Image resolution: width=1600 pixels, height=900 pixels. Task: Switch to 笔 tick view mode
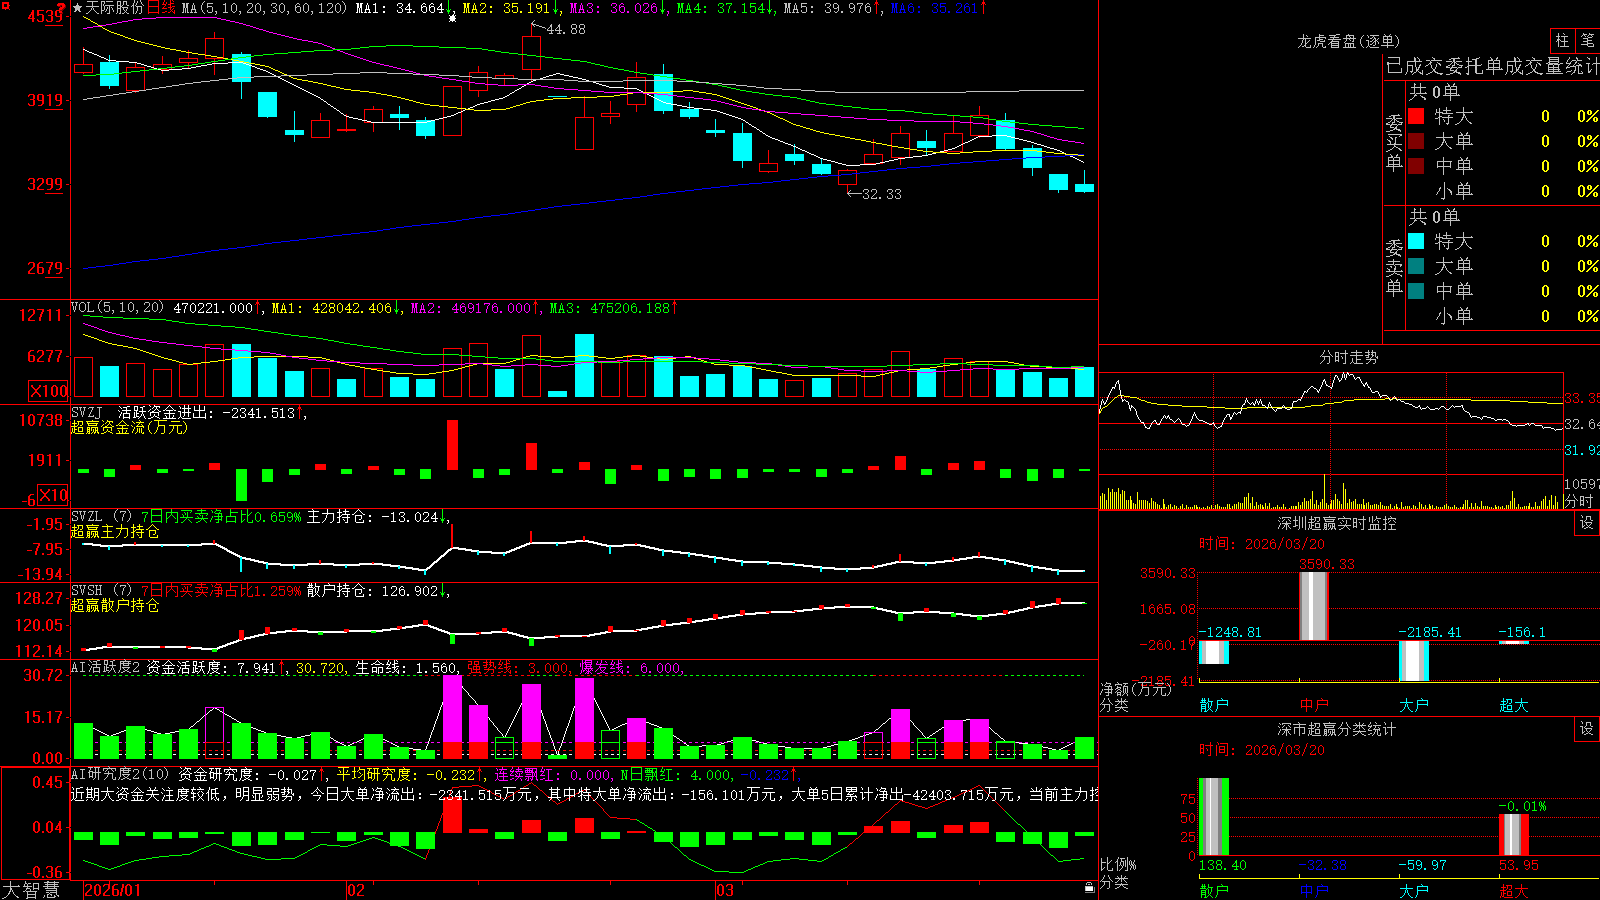coord(1587,41)
